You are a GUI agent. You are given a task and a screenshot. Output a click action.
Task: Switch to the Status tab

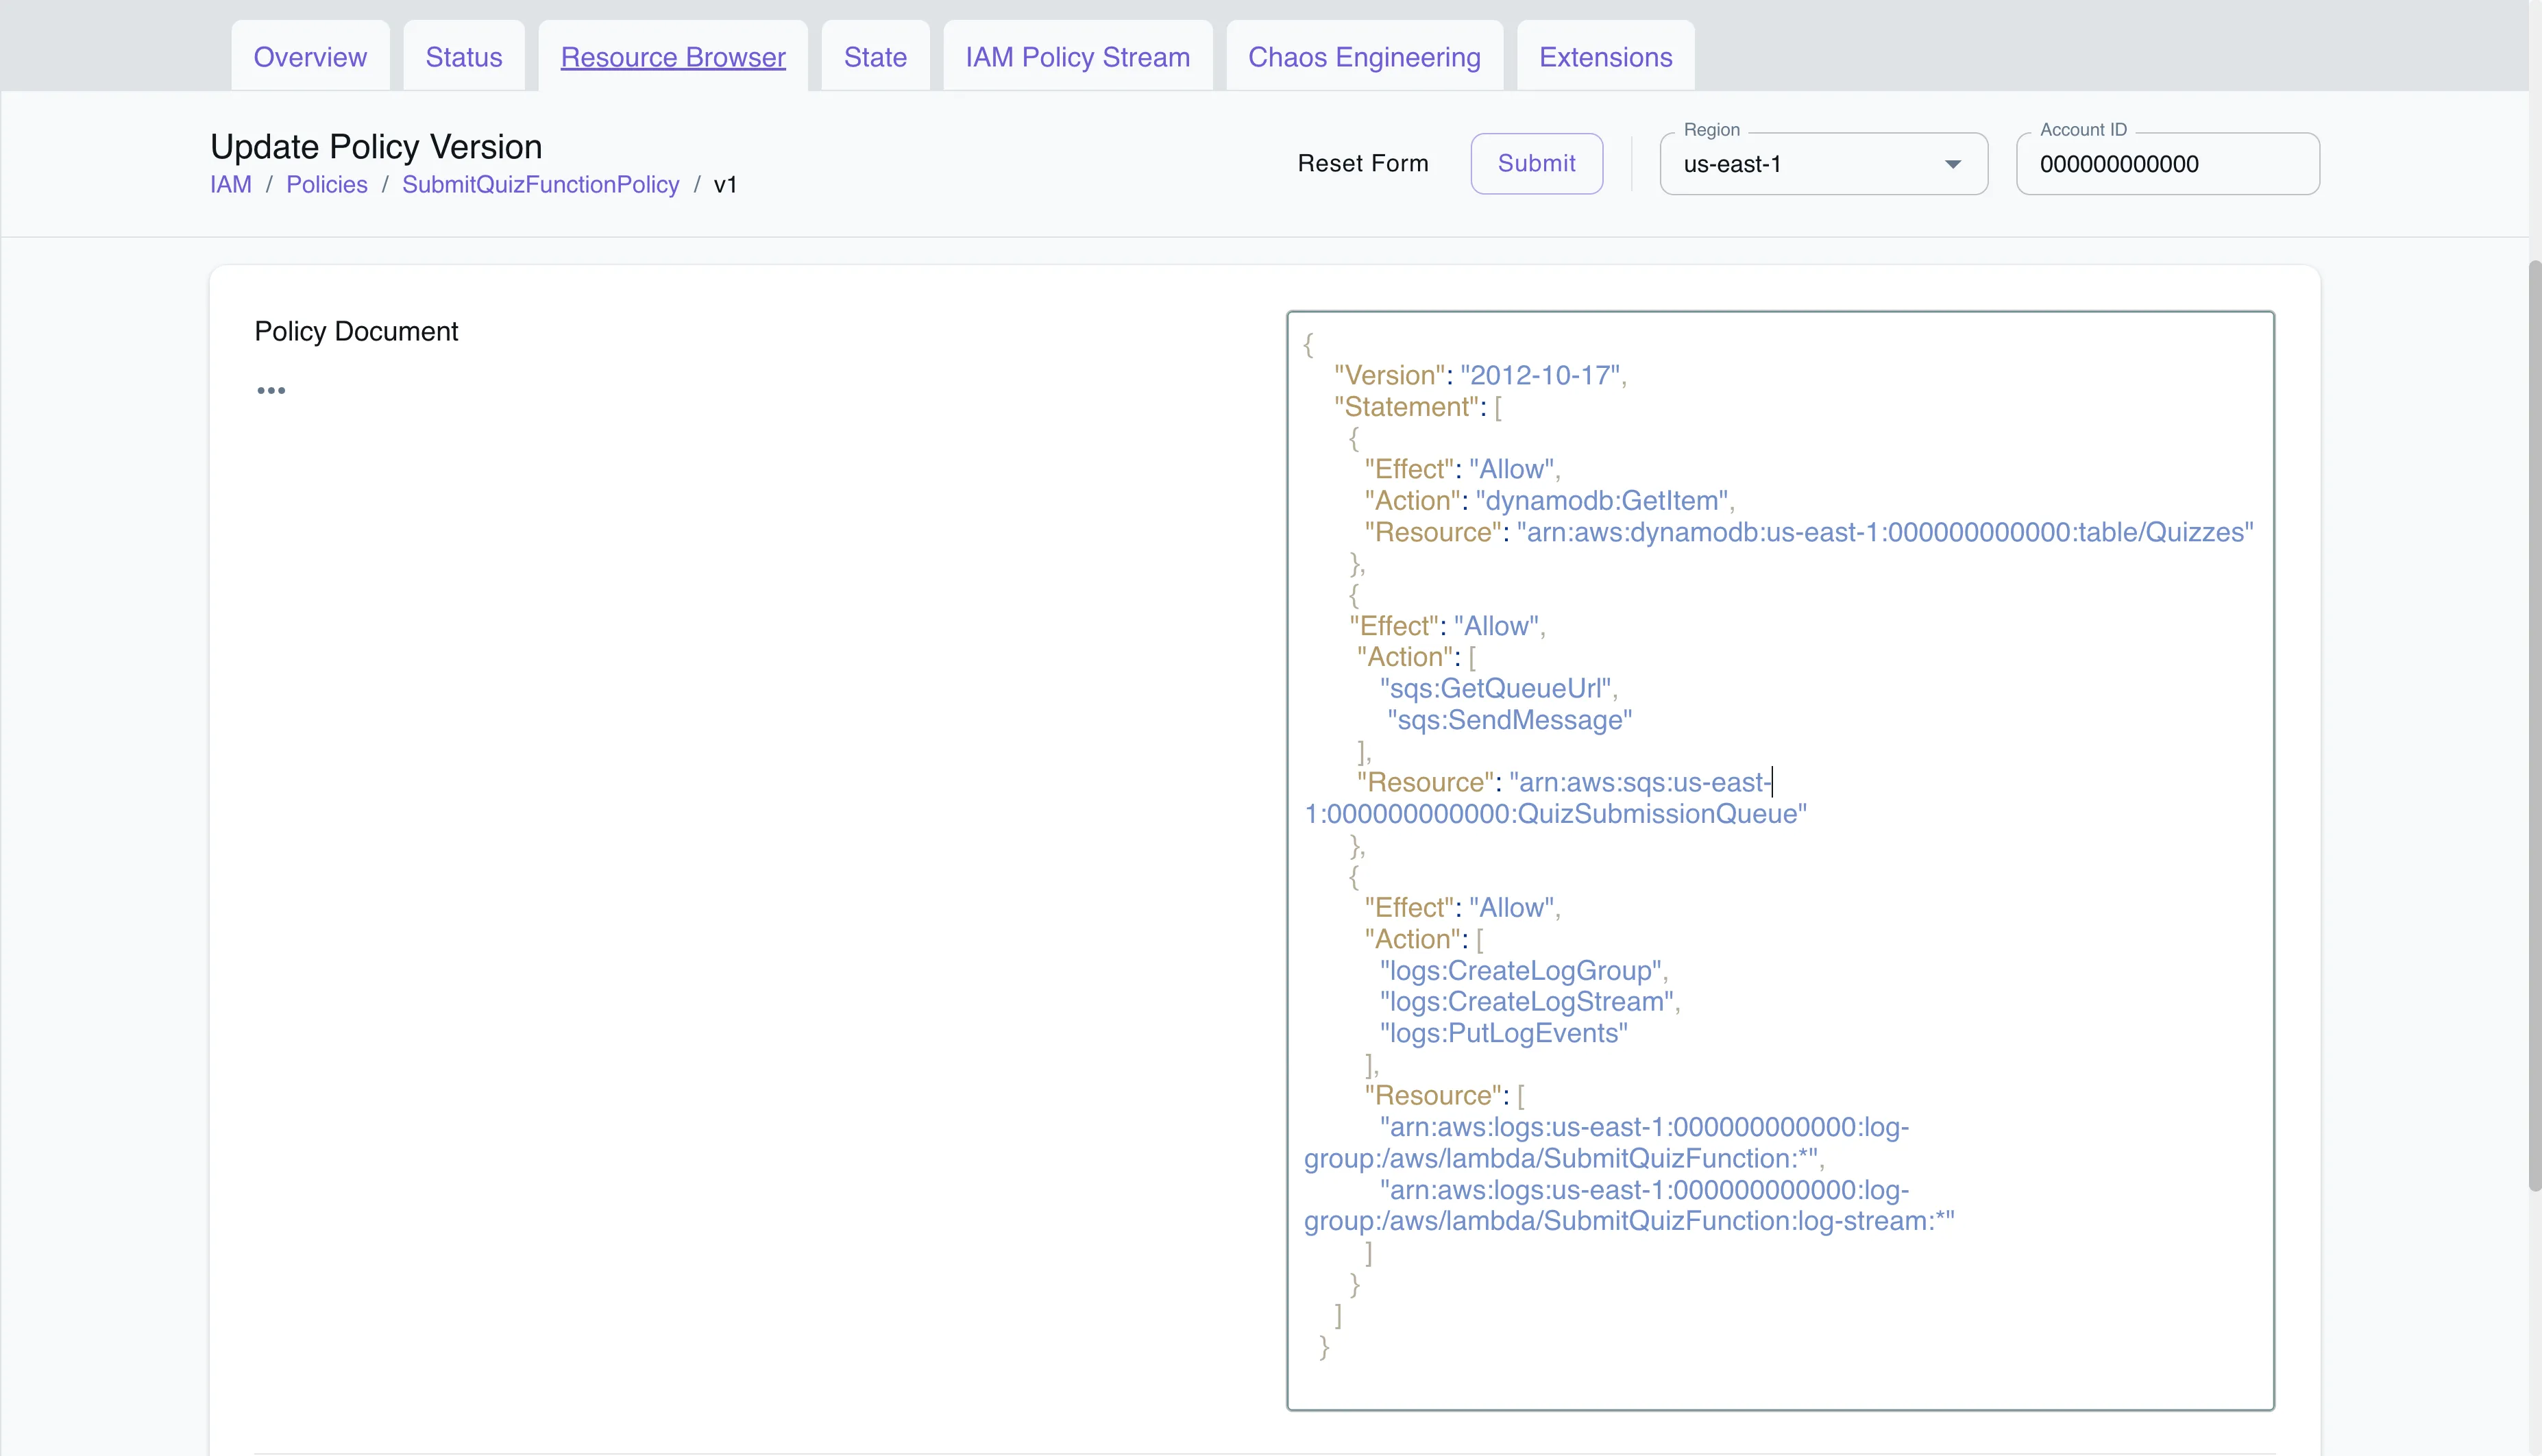pos(463,57)
